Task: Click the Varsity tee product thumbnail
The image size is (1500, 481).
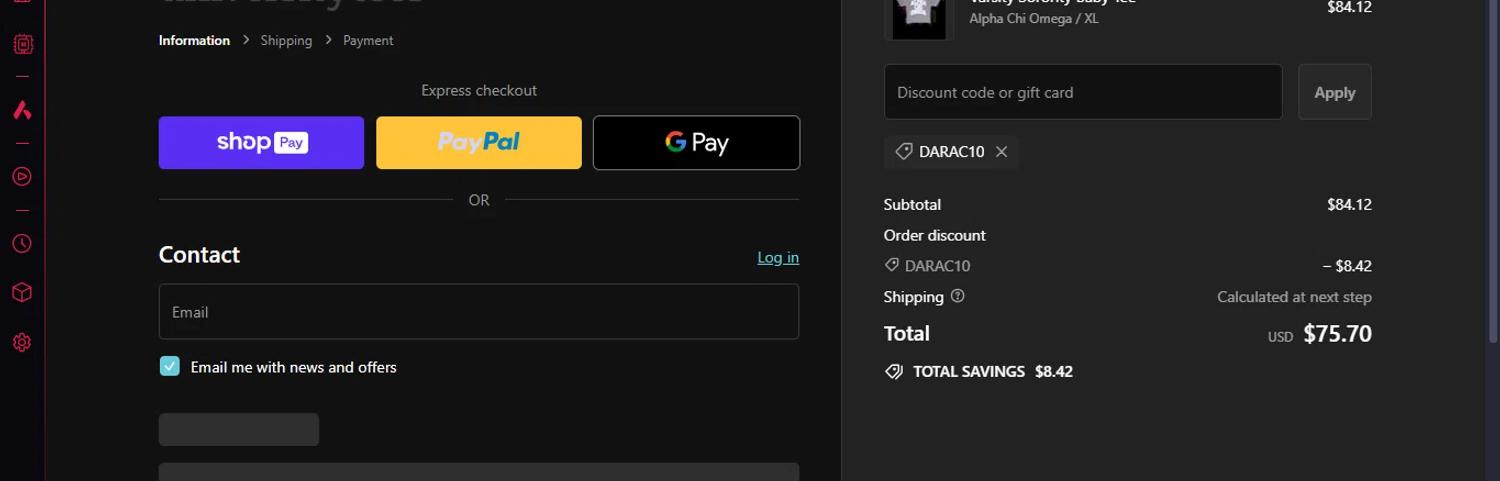Action: tap(918, 15)
